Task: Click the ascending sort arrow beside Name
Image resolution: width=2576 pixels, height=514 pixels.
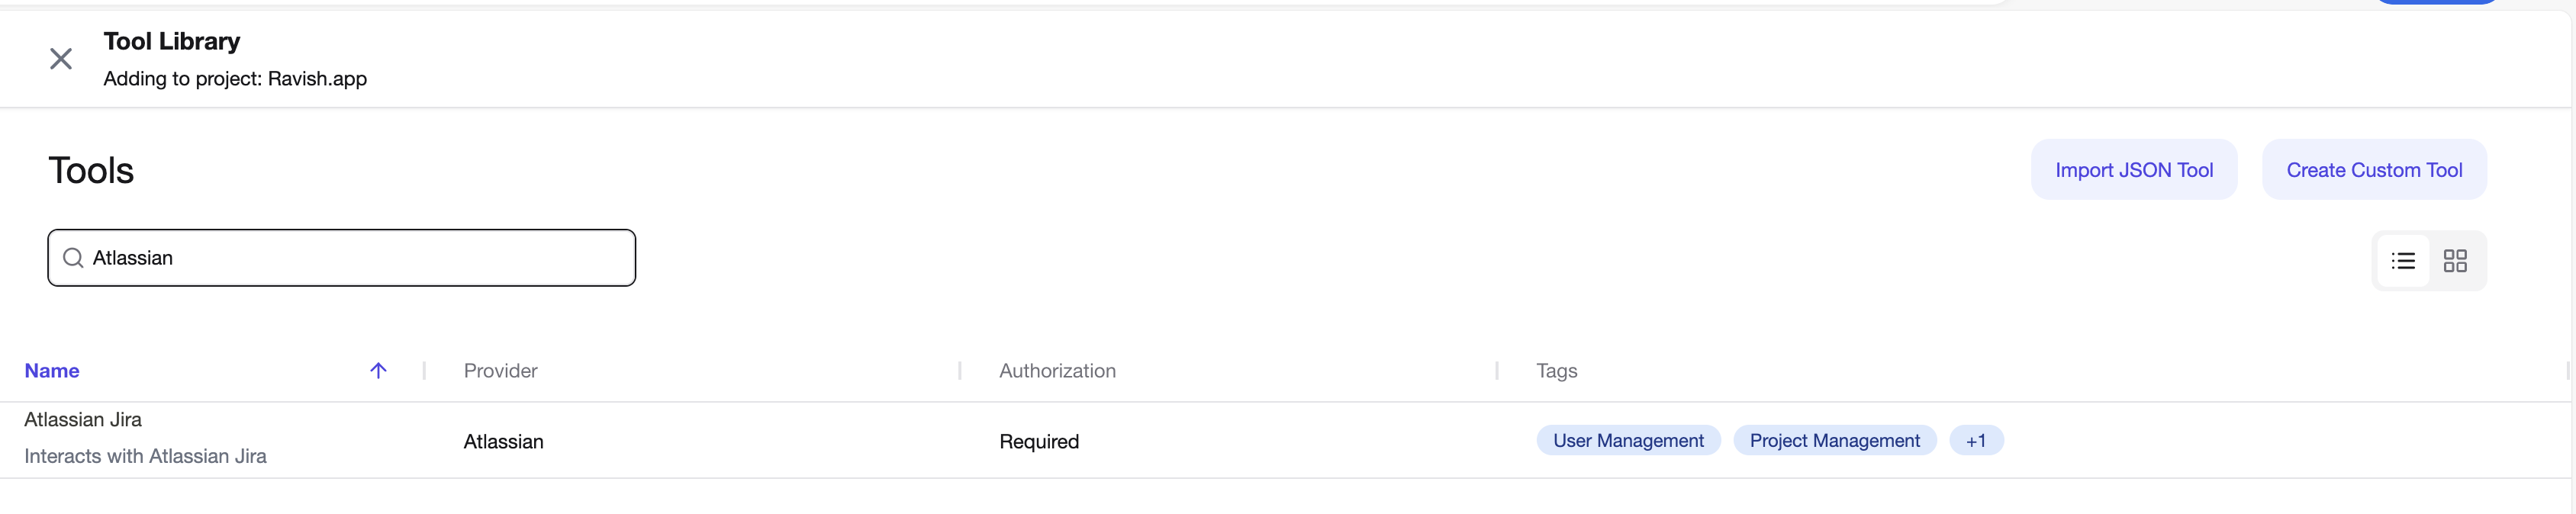Action: (378, 370)
